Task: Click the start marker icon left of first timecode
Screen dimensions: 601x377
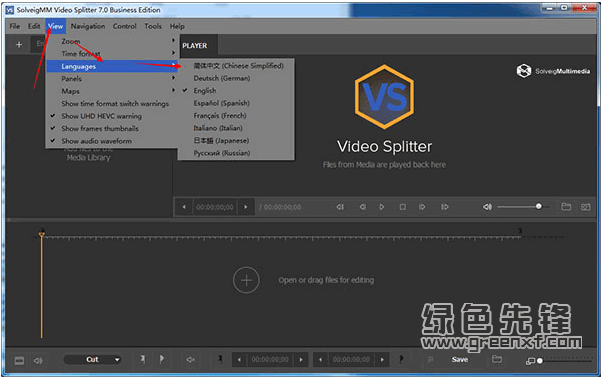Action: [x=220, y=359]
